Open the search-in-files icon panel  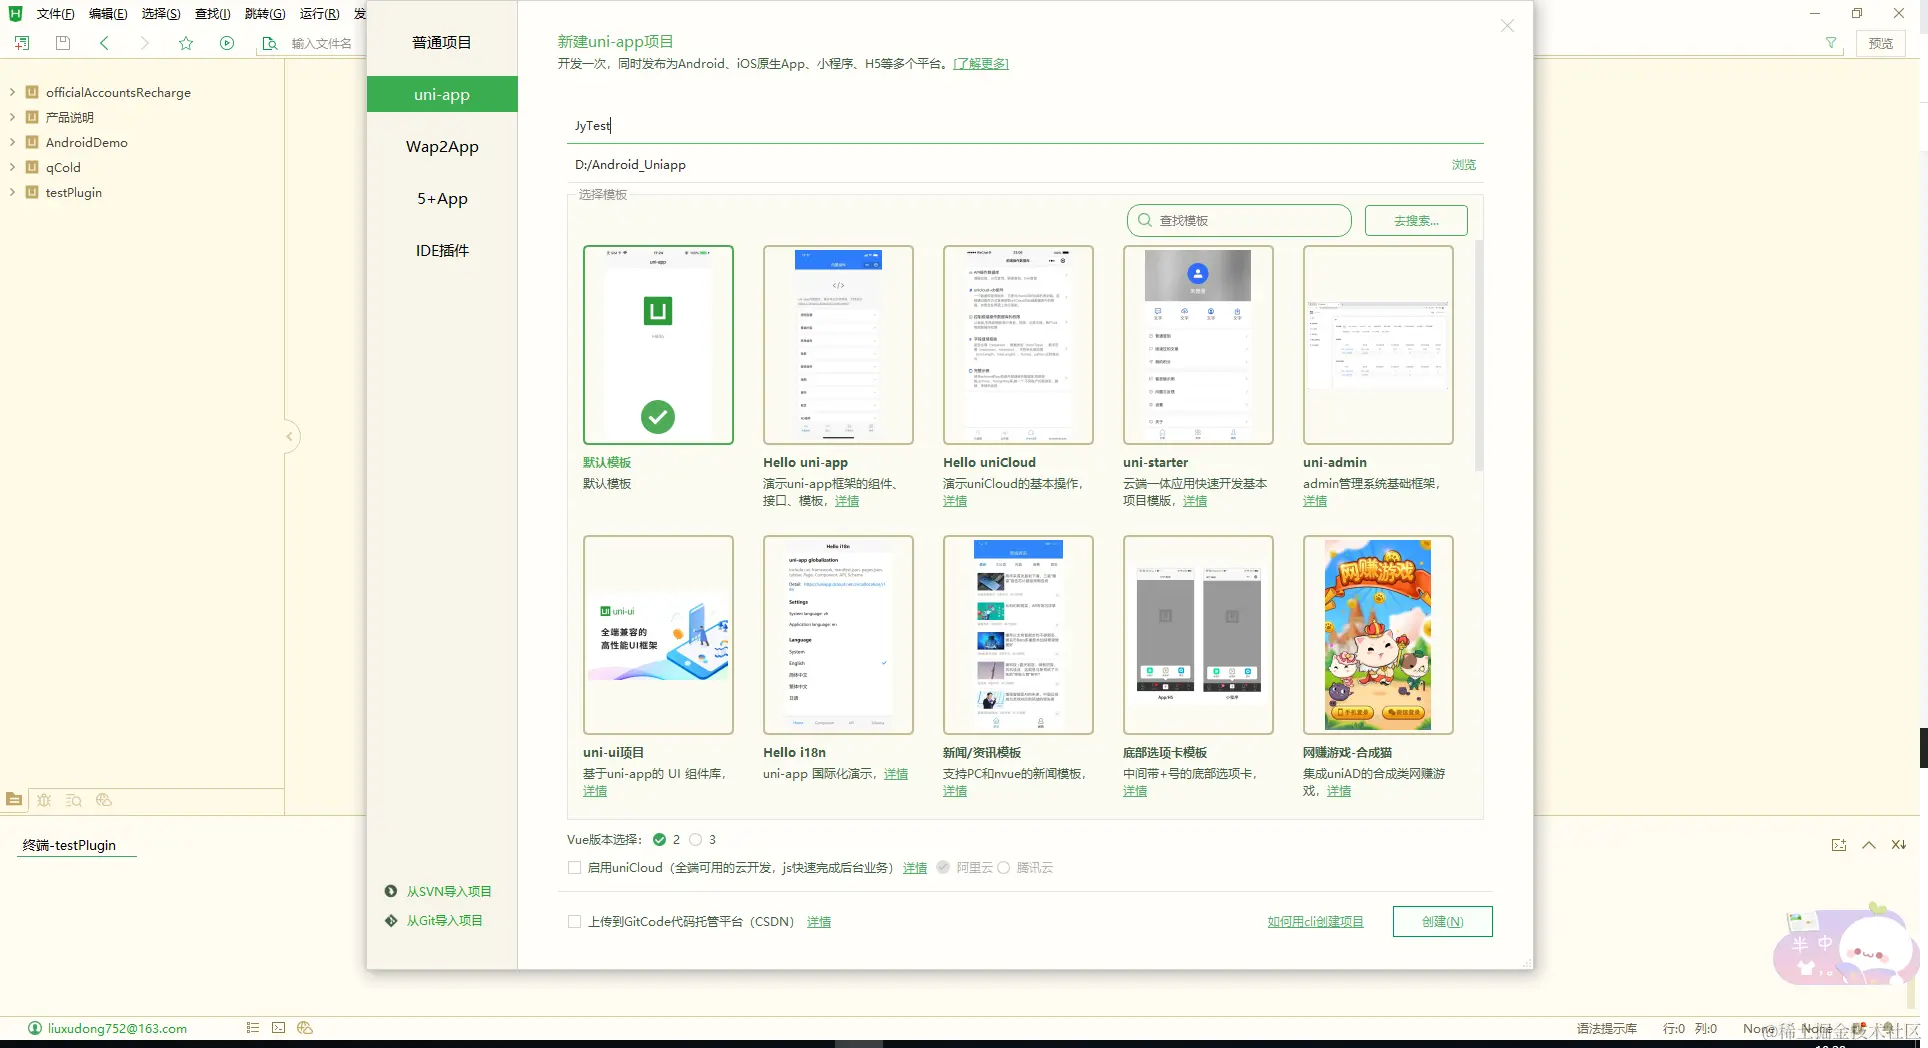pos(74,799)
